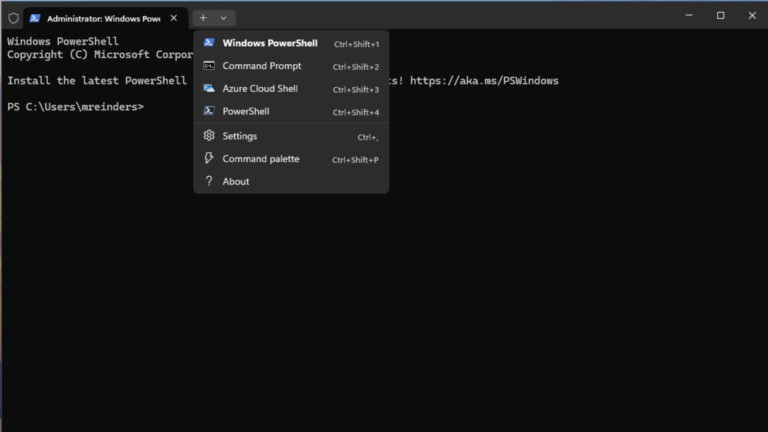Click the Command Prompt icon in dropdown
This screenshot has width=768, height=432.
click(x=209, y=66)
